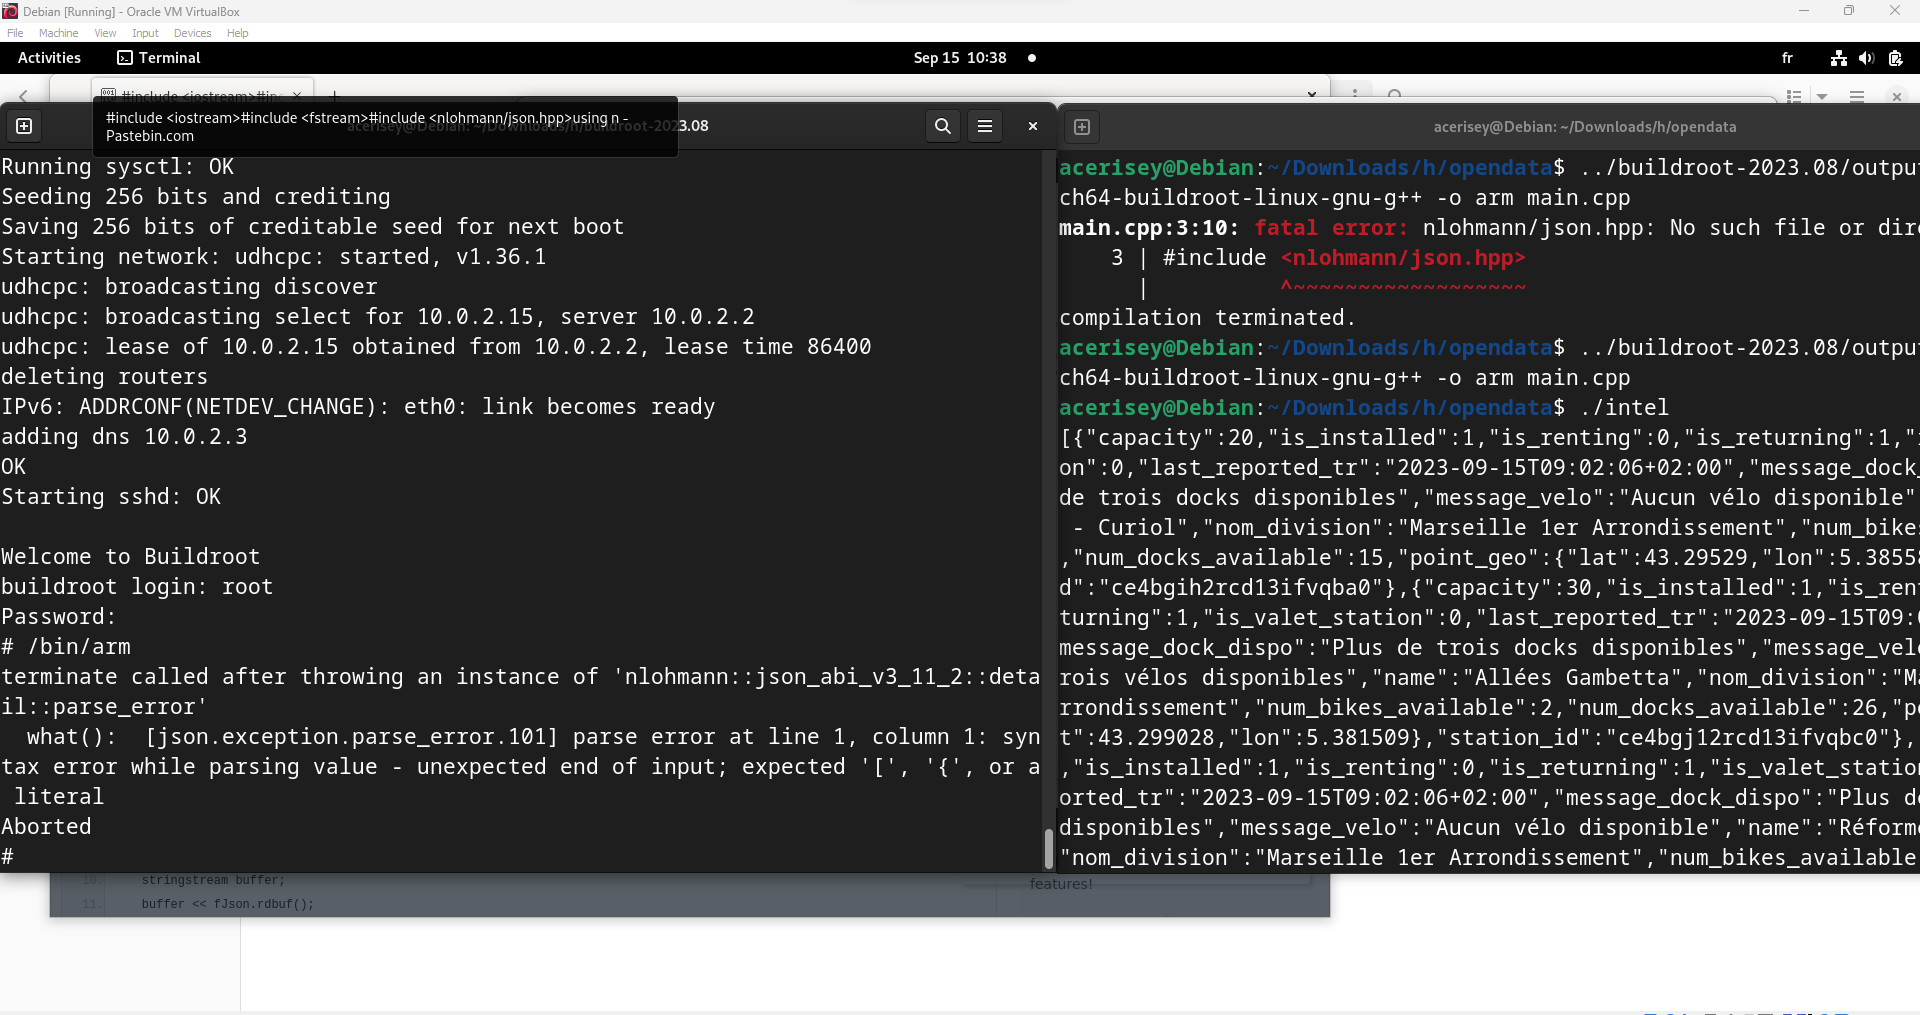
Task: Click the right terminal title acerisey@Debian opendata
Action: click(1585, 127)
